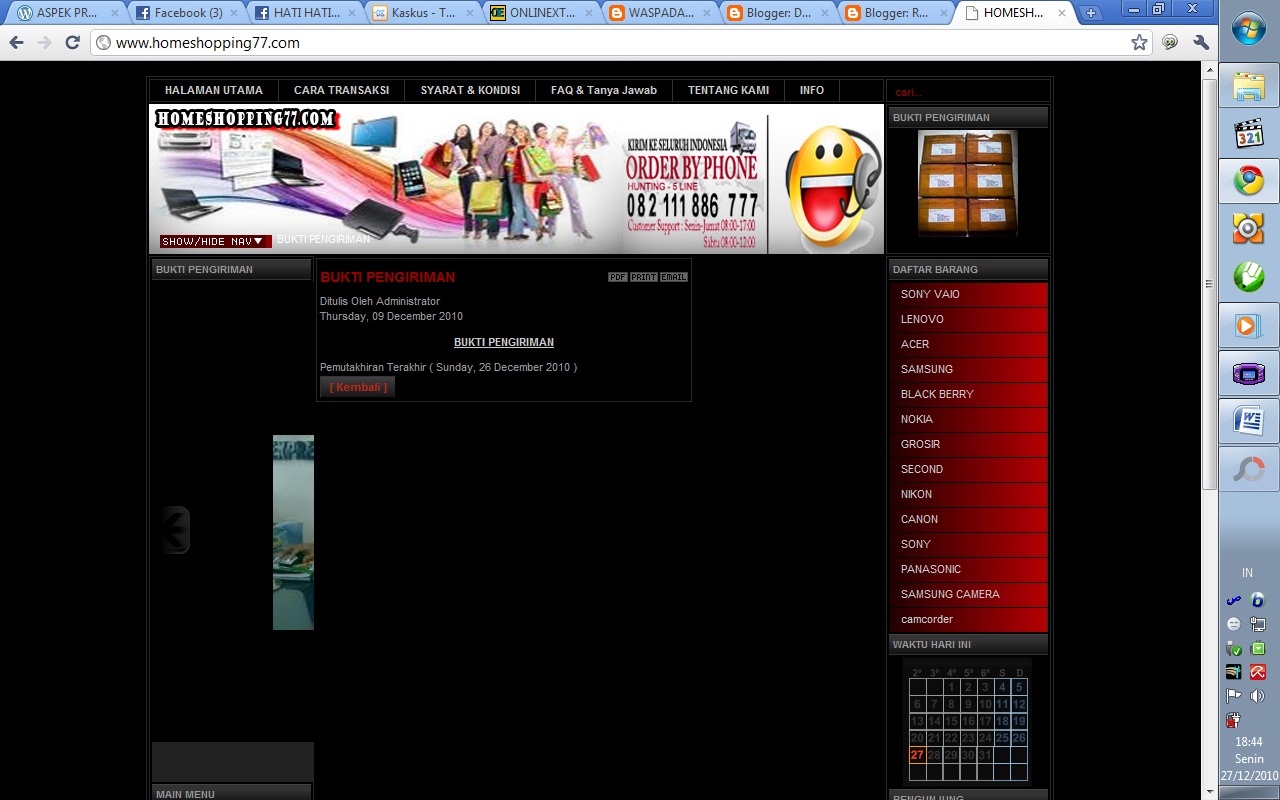Open Windows Explorer from the taskbar
This screenshot has height=800, width=1280.
pyautogui.click(x=1249, y=85)
